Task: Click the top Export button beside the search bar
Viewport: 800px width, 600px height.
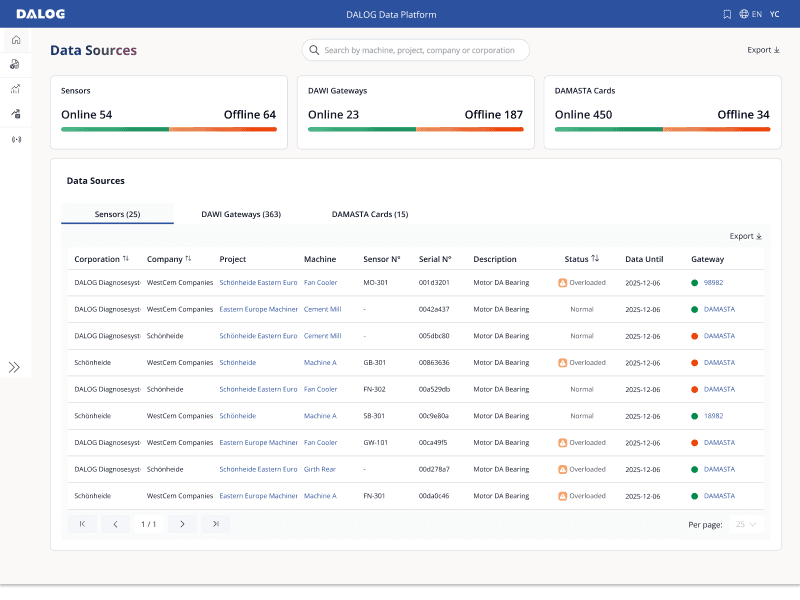Action: coord(763,50)
